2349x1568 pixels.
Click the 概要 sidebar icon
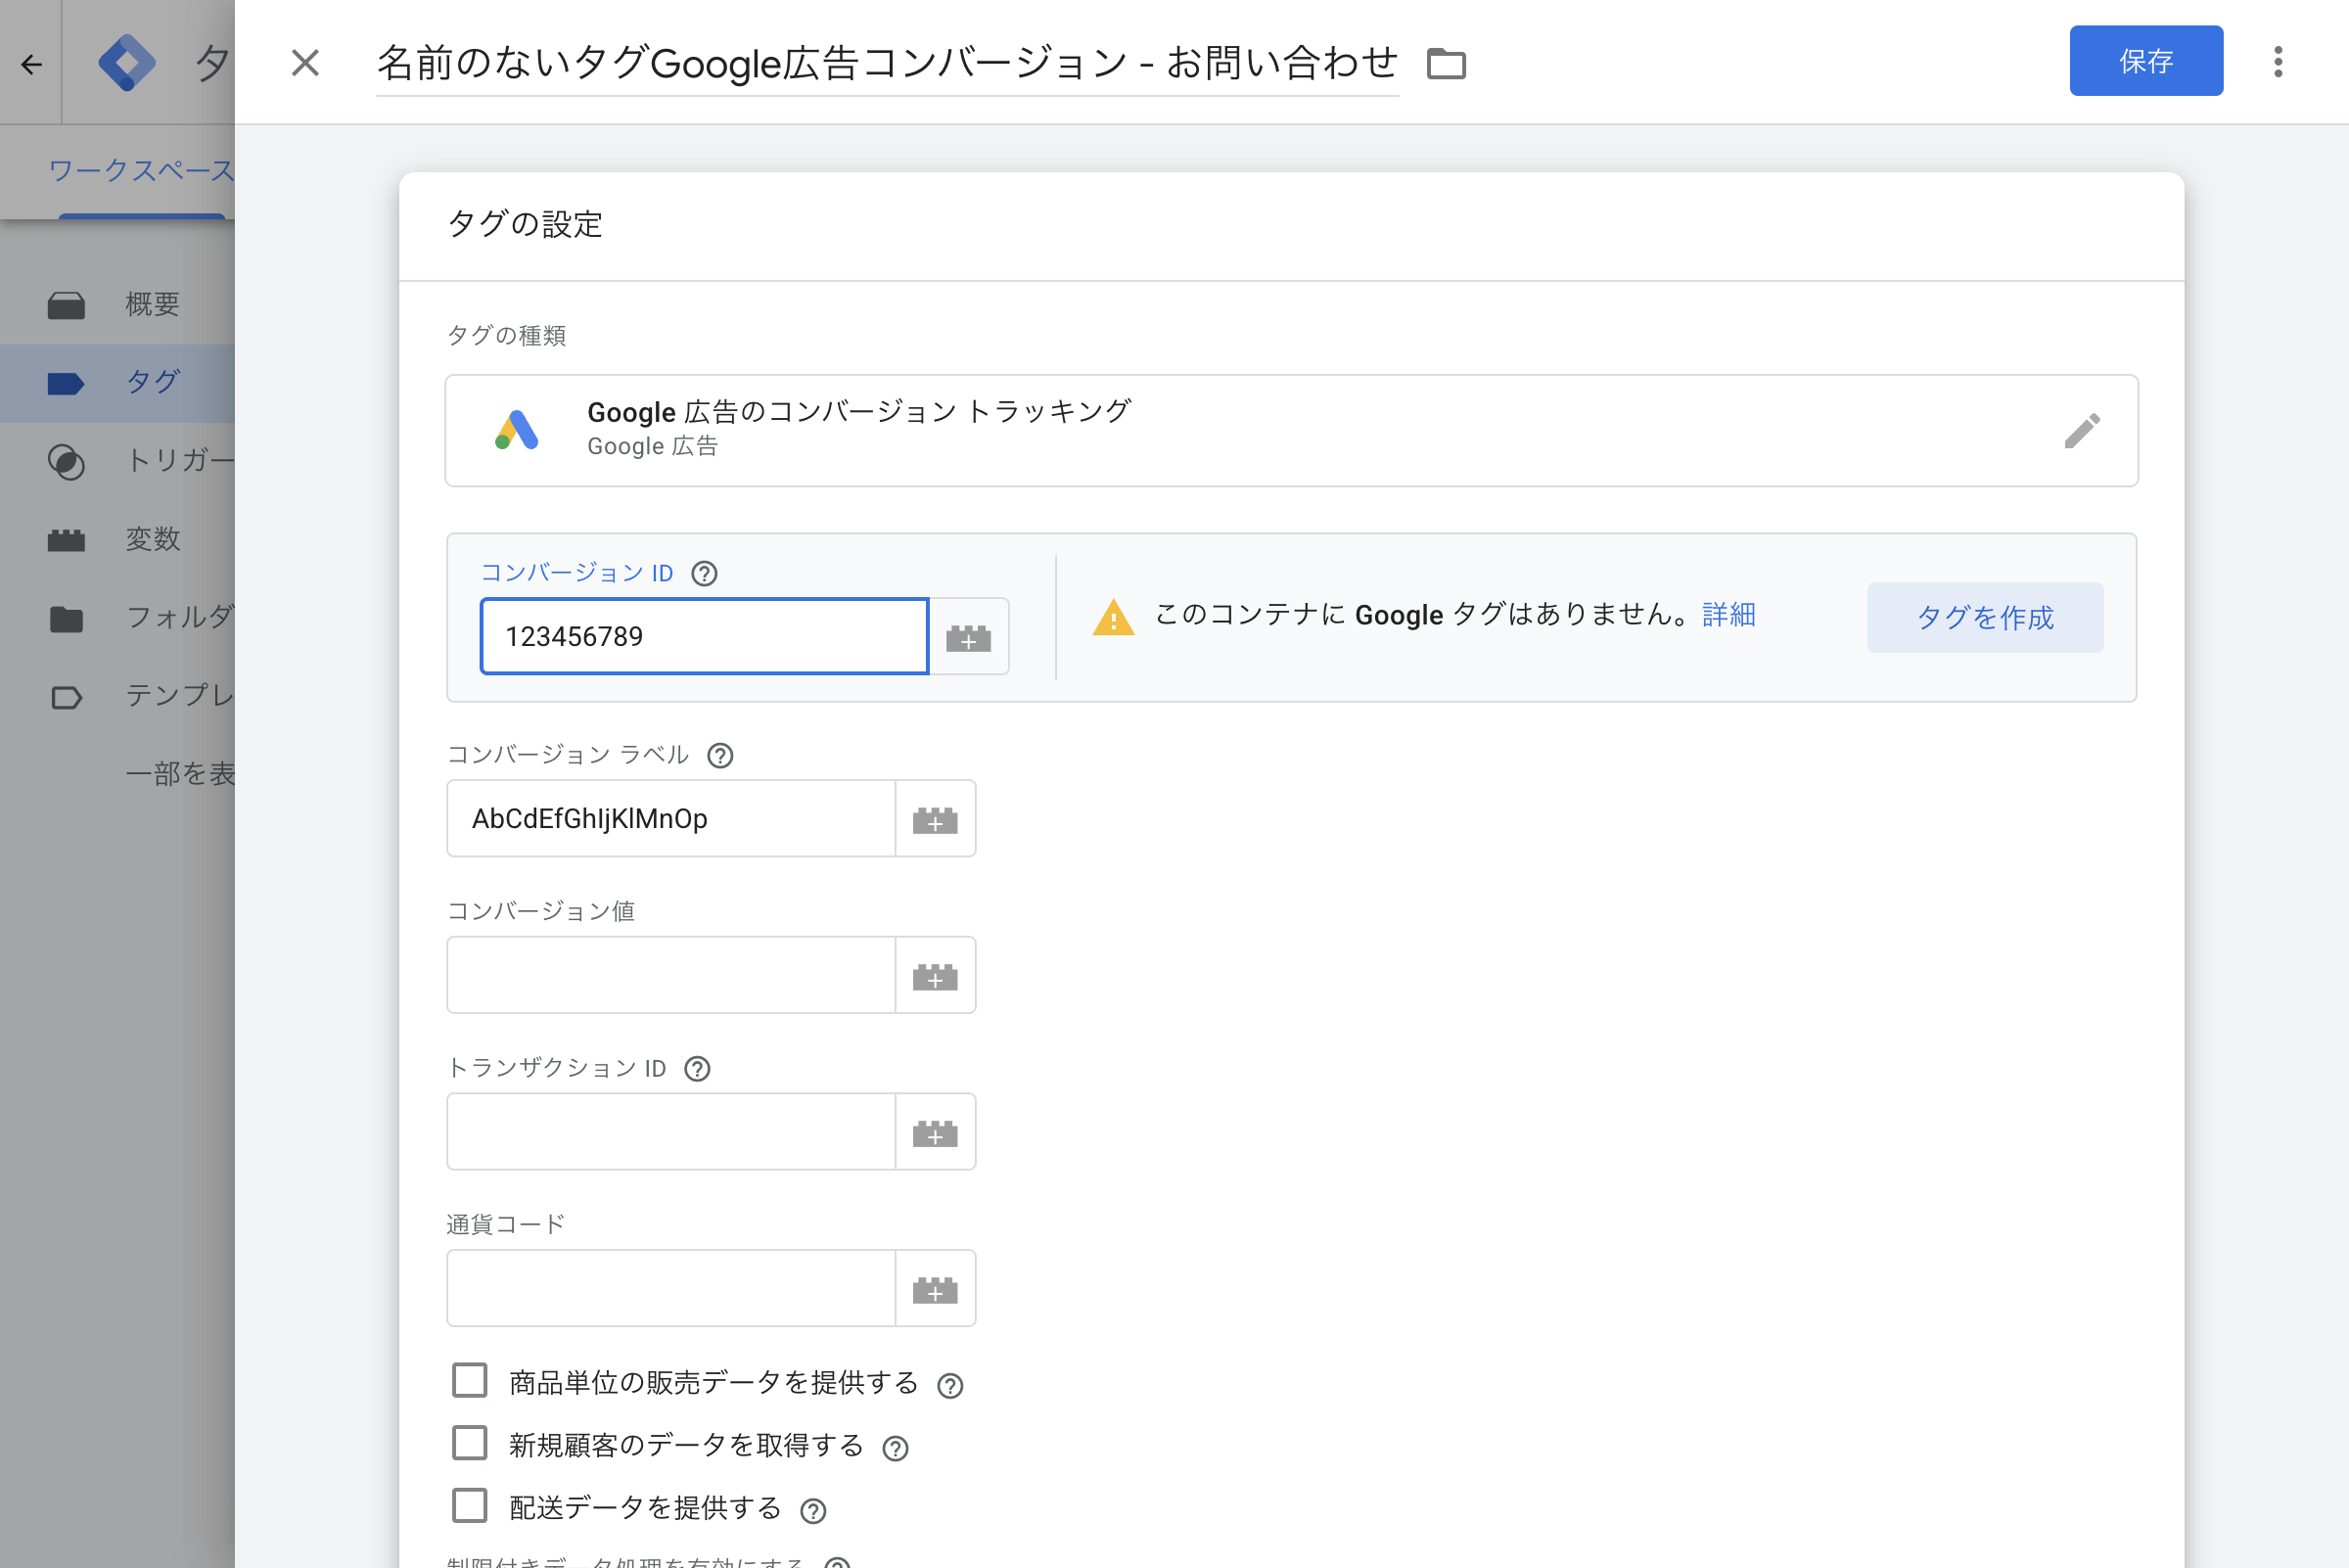[x=66, y=305]
